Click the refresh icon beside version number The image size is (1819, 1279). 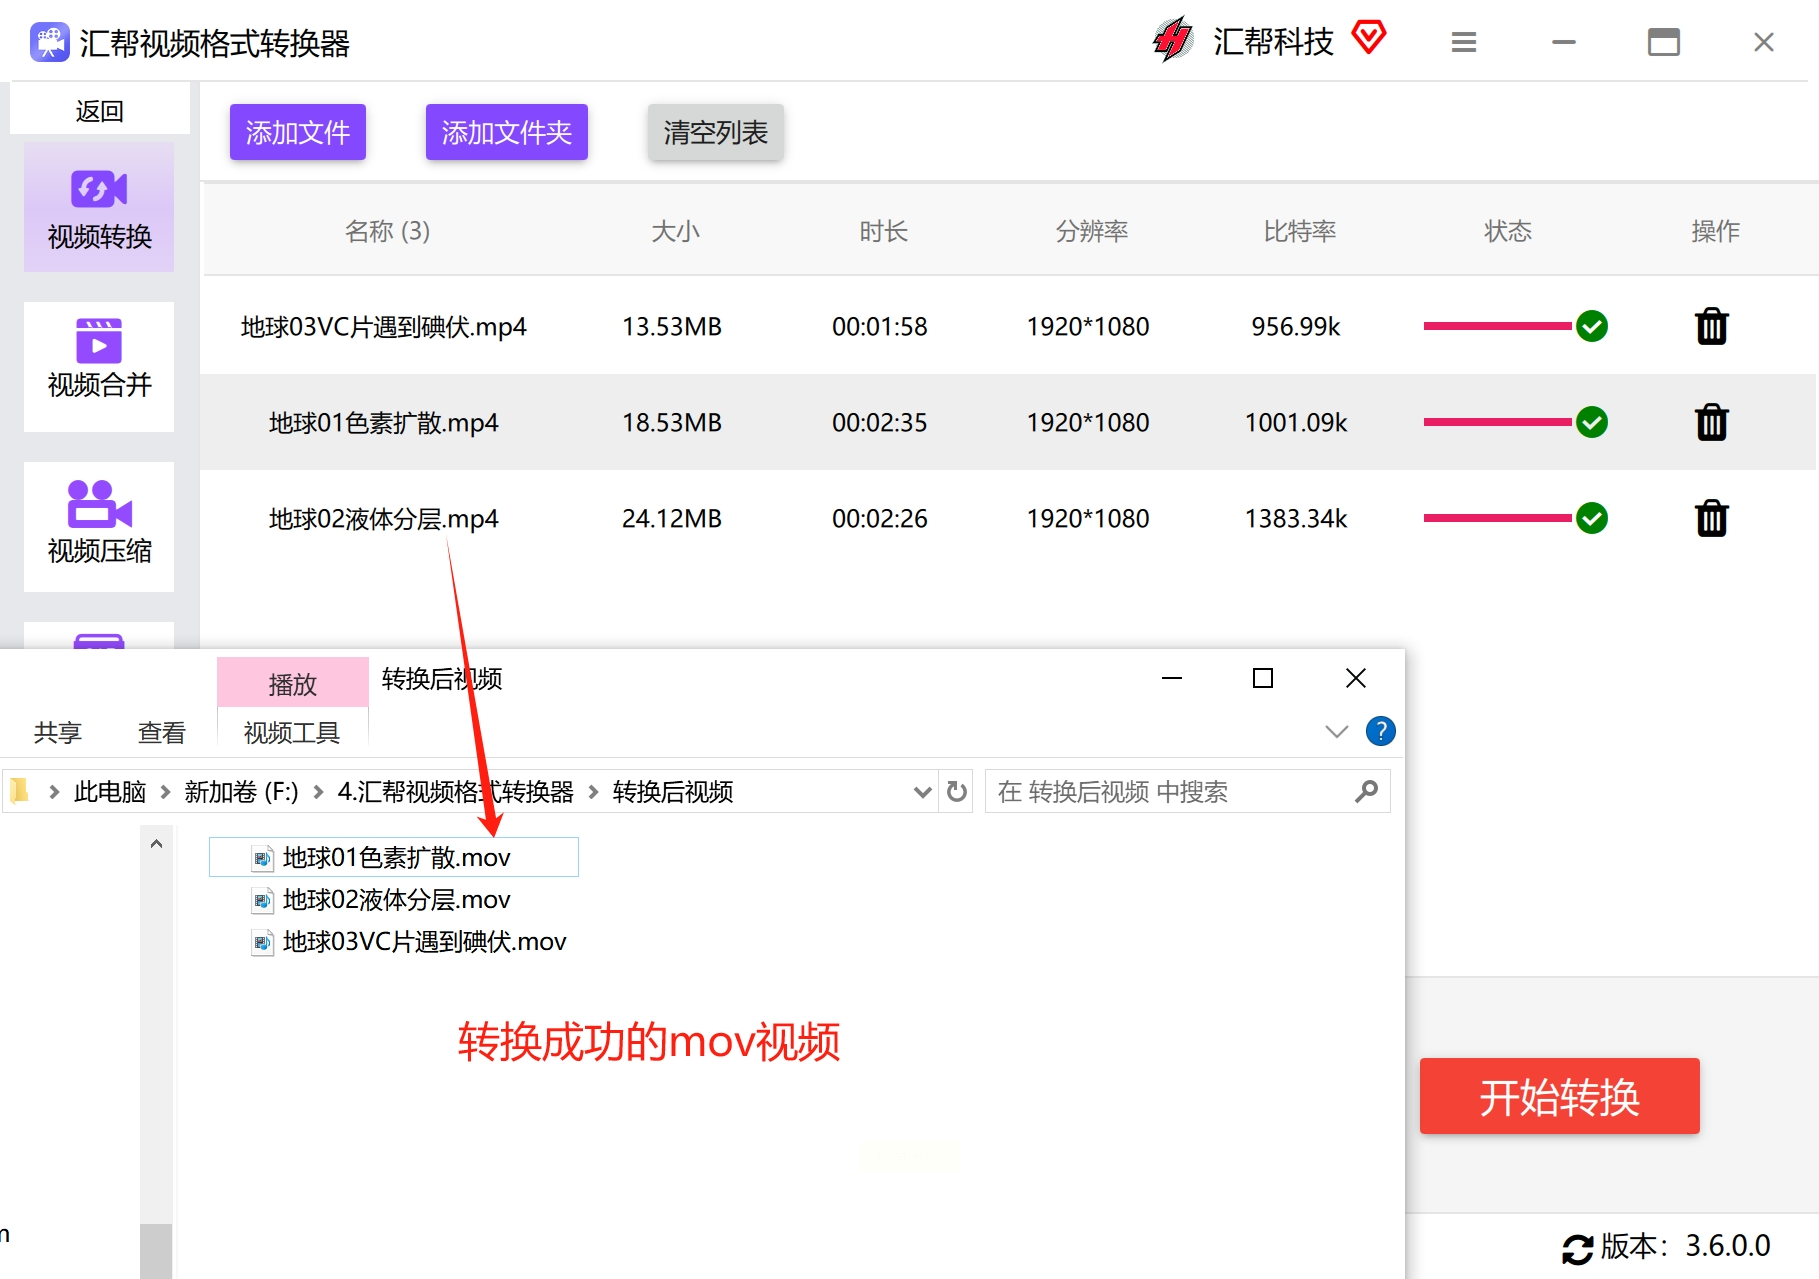[x=1577, y=1248]
